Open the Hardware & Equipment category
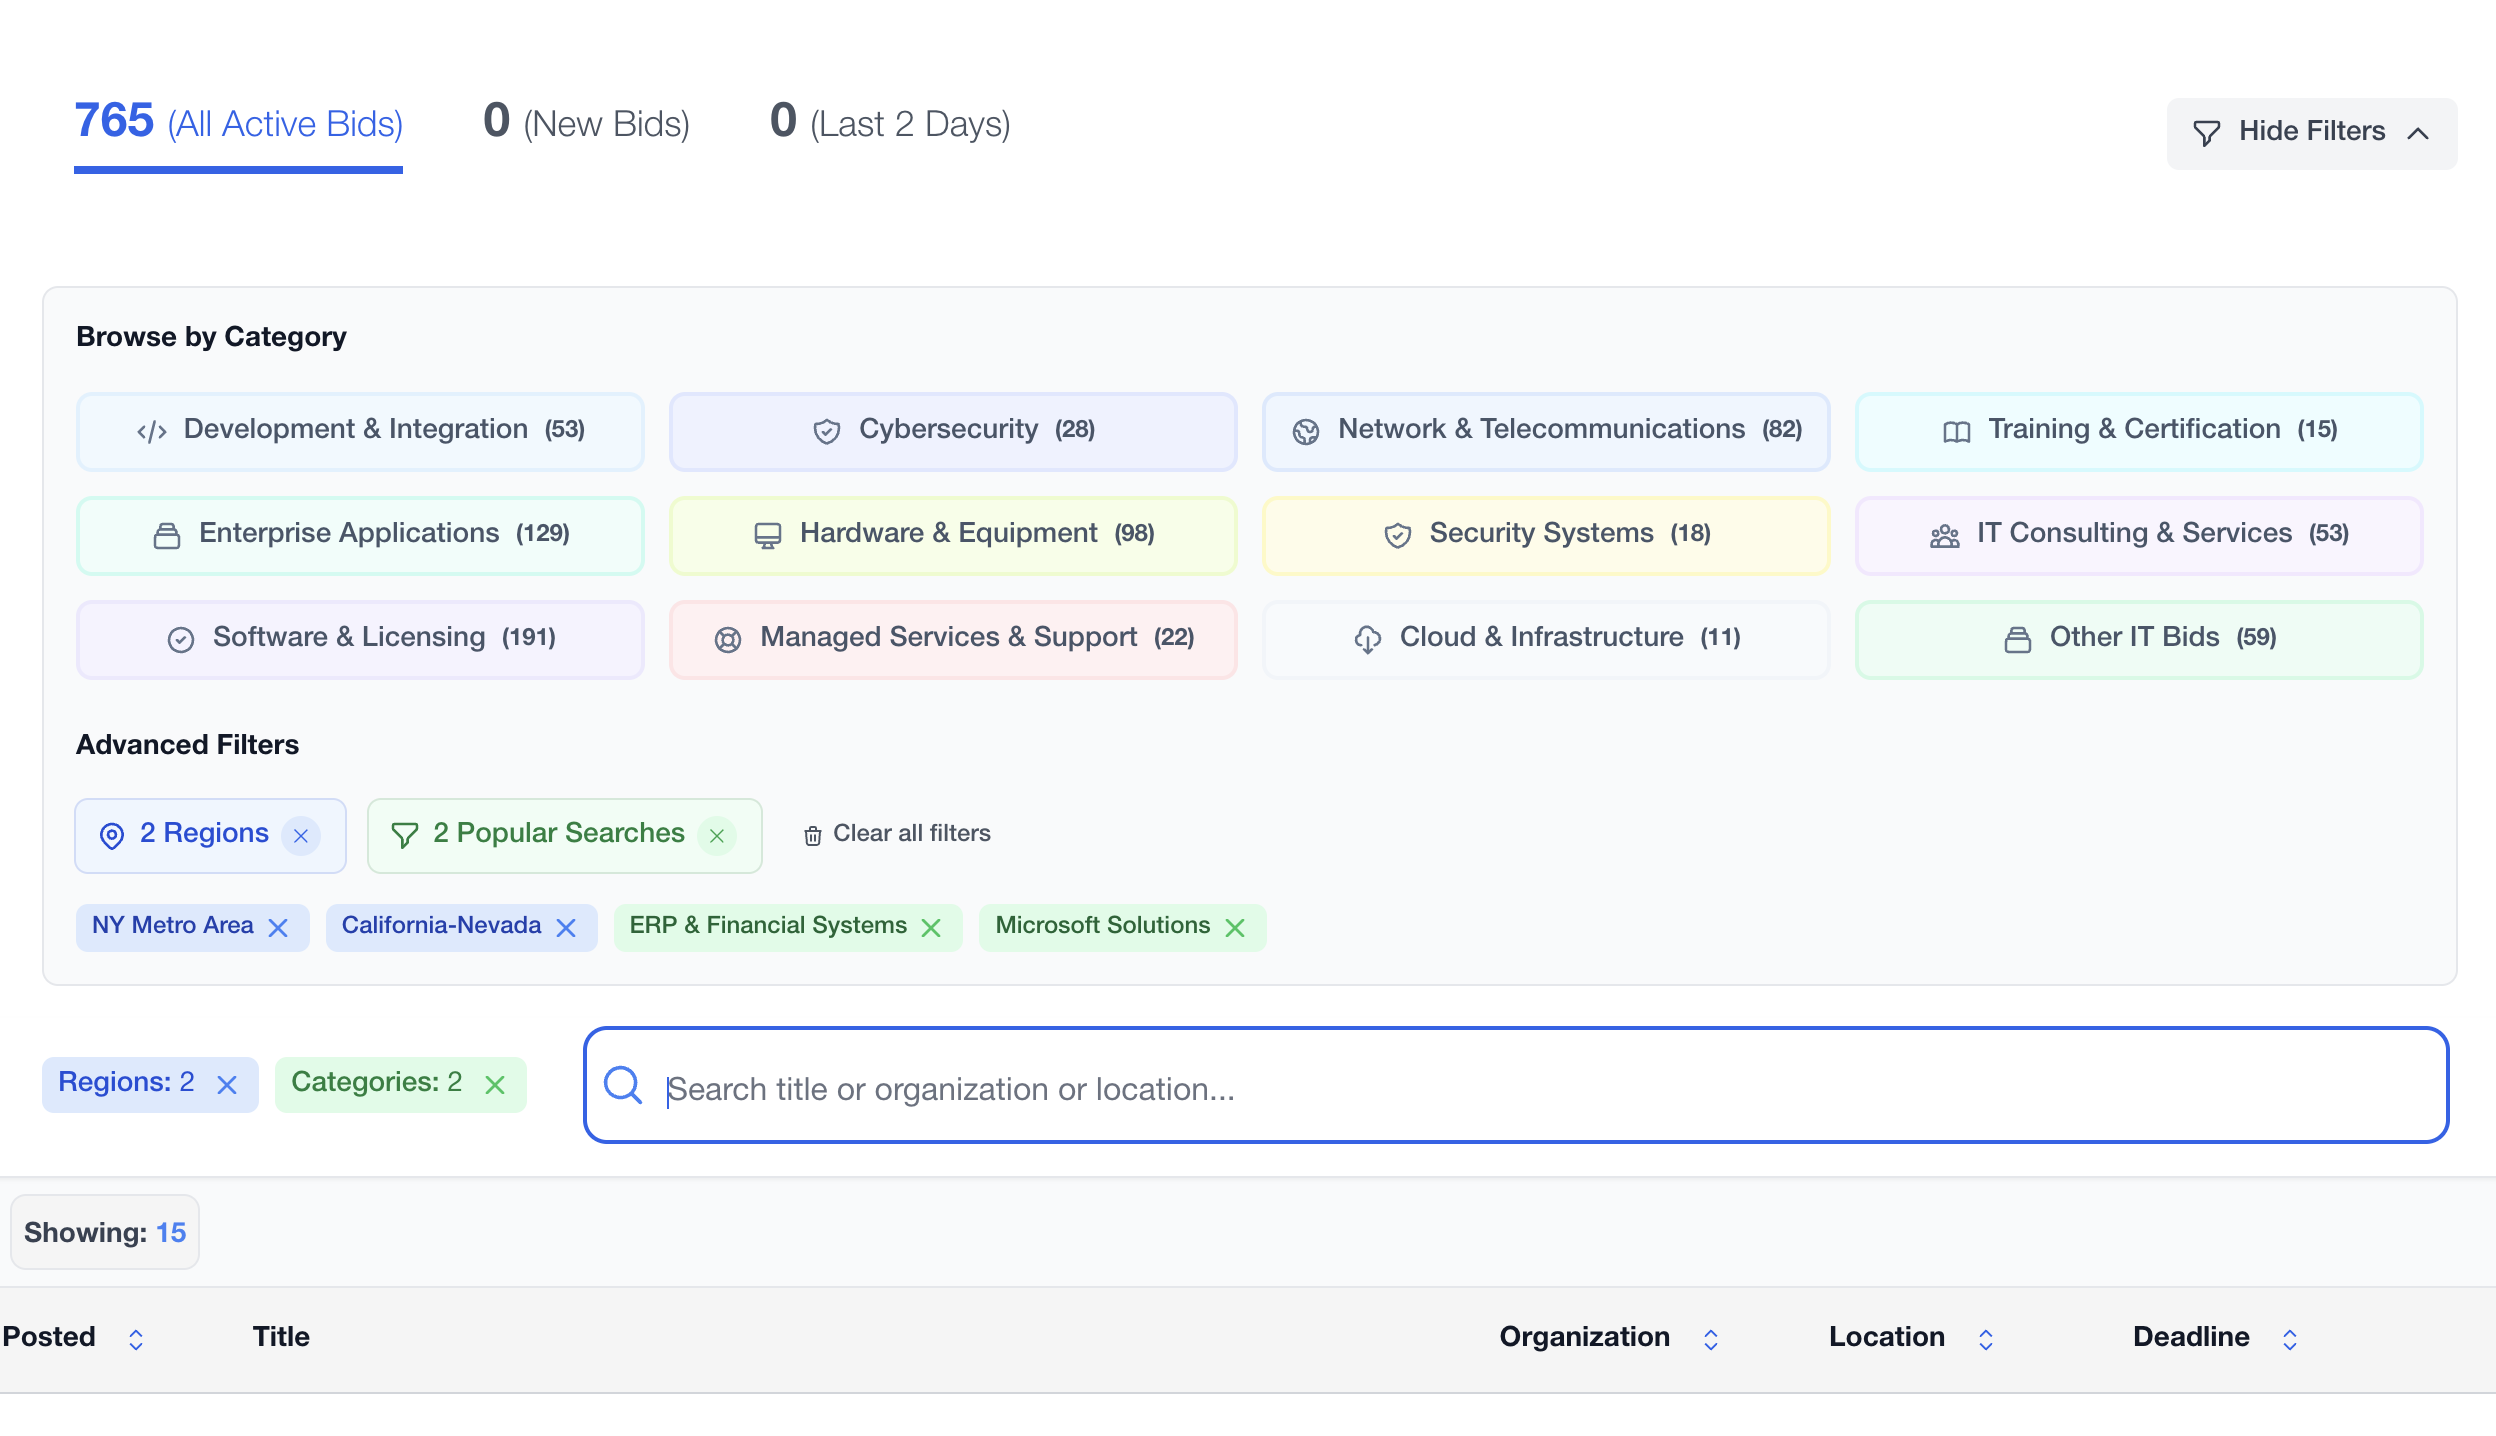 [953, 535]
